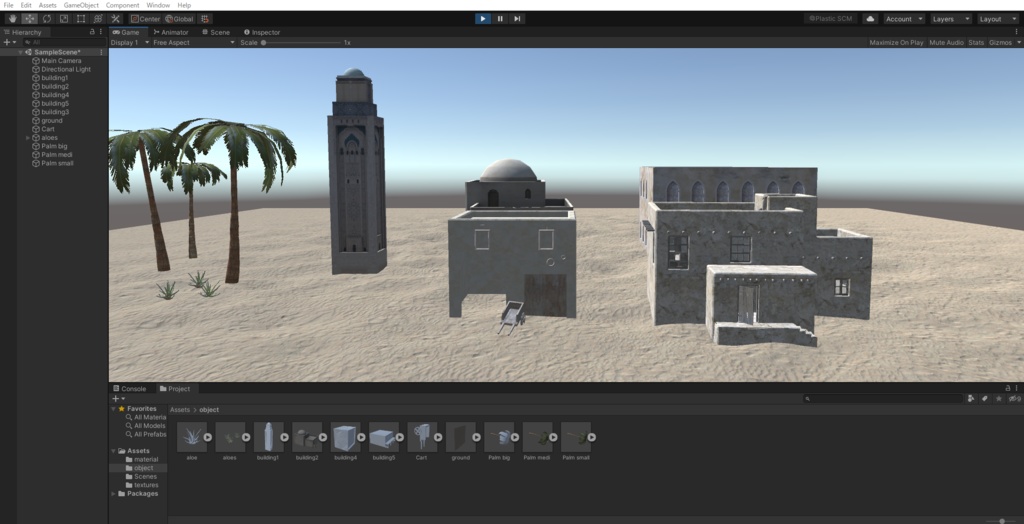Open Hierarchy create plus dropdown
The image size is (1024, 524).
(9, 42)
